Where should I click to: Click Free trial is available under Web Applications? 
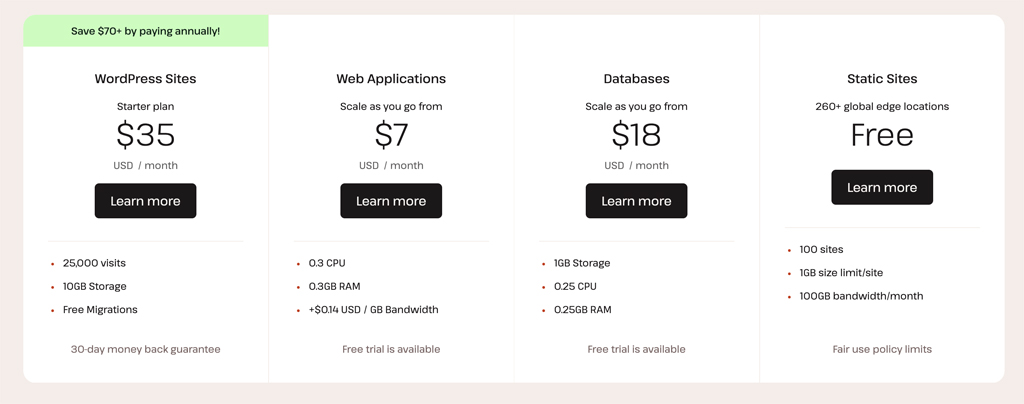(391, 349)
